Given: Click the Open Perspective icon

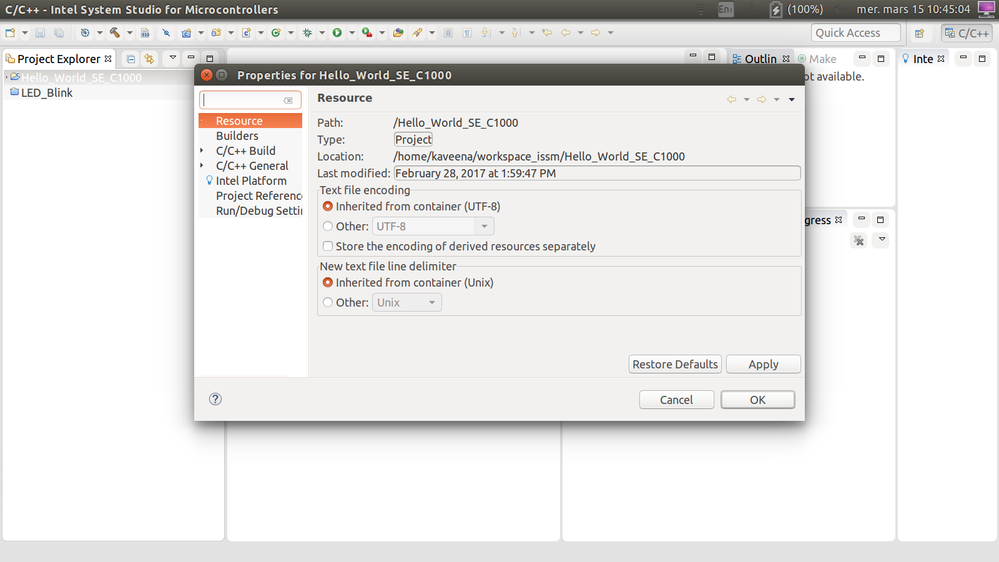Looking at the screenshot, I should point(919,33).
